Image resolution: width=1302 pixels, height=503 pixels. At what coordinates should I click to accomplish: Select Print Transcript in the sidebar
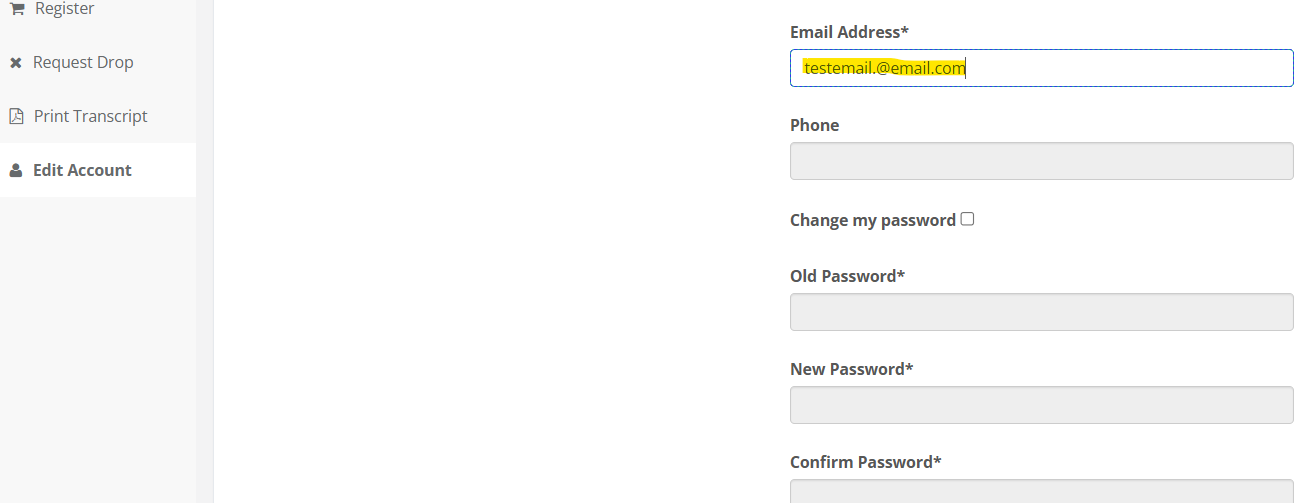[x=90, y=116]
